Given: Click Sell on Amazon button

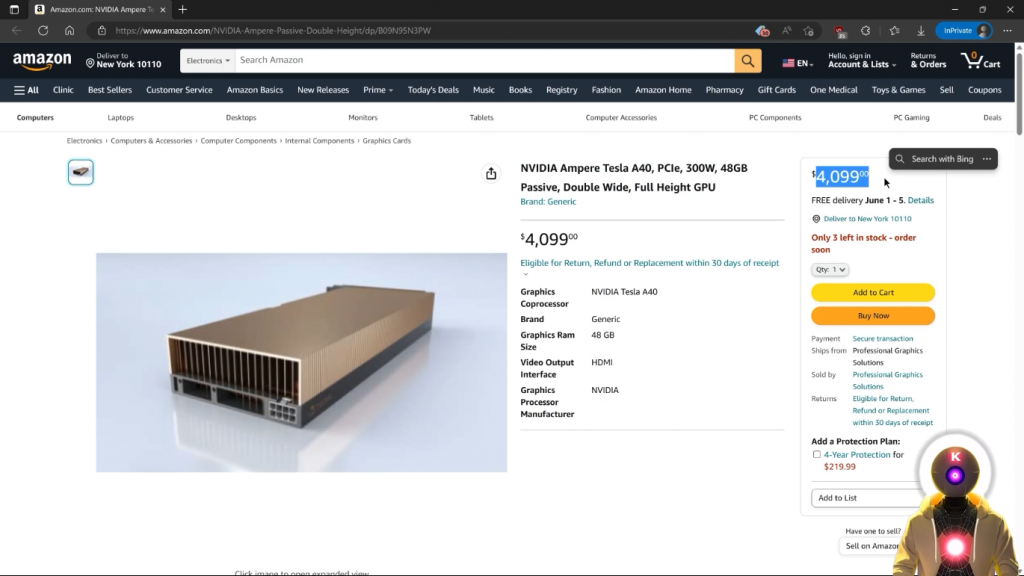Looking at the screenshot, I should click(x=872, y=546).
